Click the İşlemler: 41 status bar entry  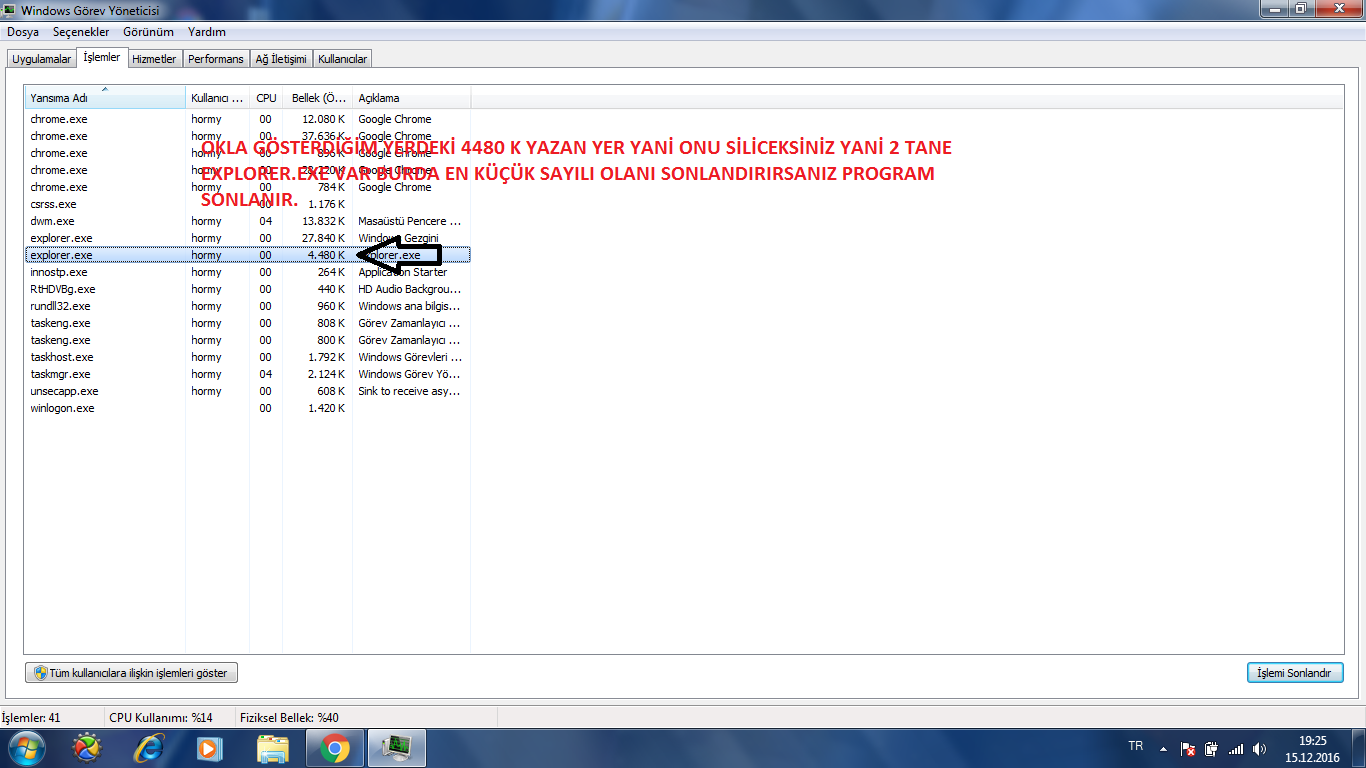[x=30, y=718]
